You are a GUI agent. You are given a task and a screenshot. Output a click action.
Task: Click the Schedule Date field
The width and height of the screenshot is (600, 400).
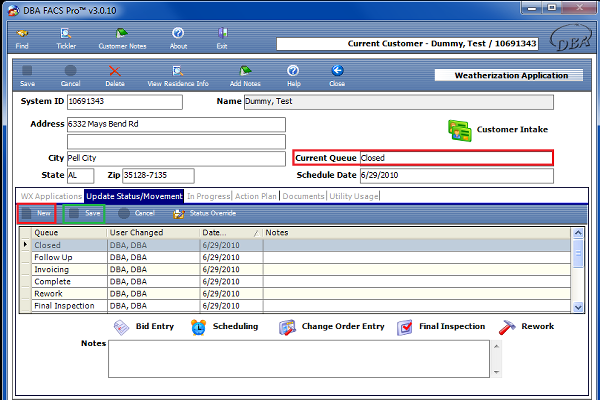(x=457, y=176)
